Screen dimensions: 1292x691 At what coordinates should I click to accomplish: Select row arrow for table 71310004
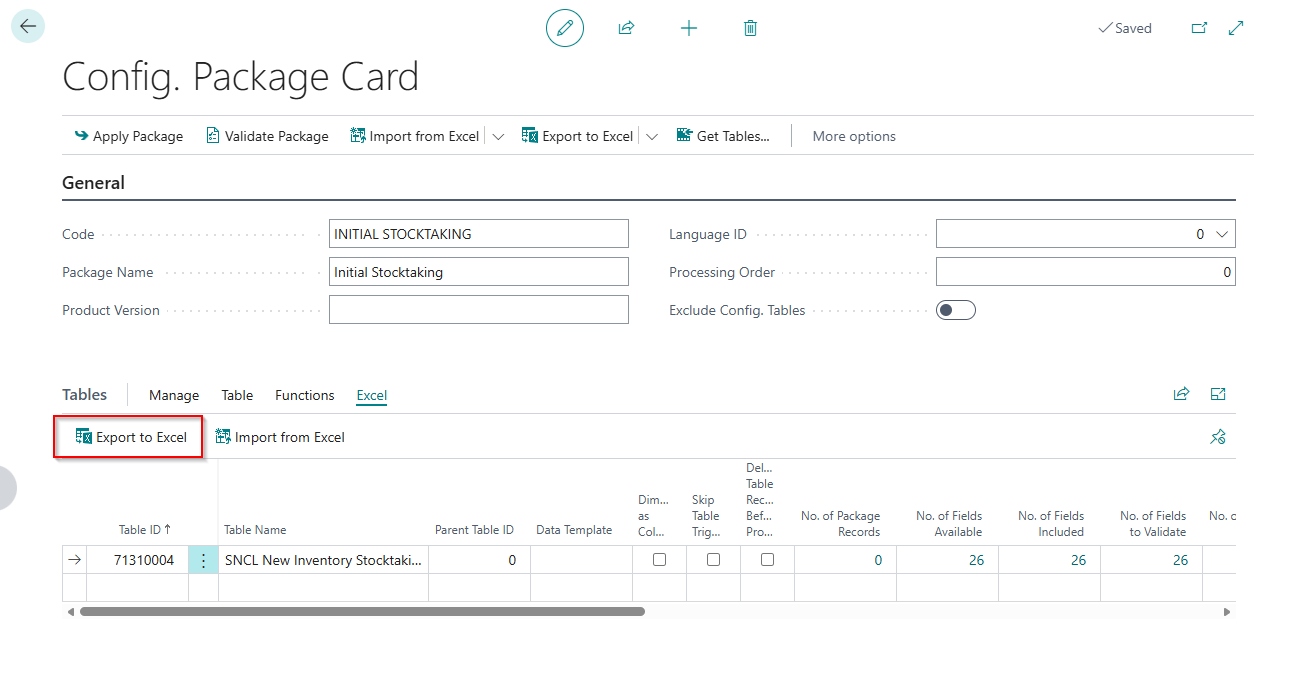pyautogui.click(x=75, y=560)
